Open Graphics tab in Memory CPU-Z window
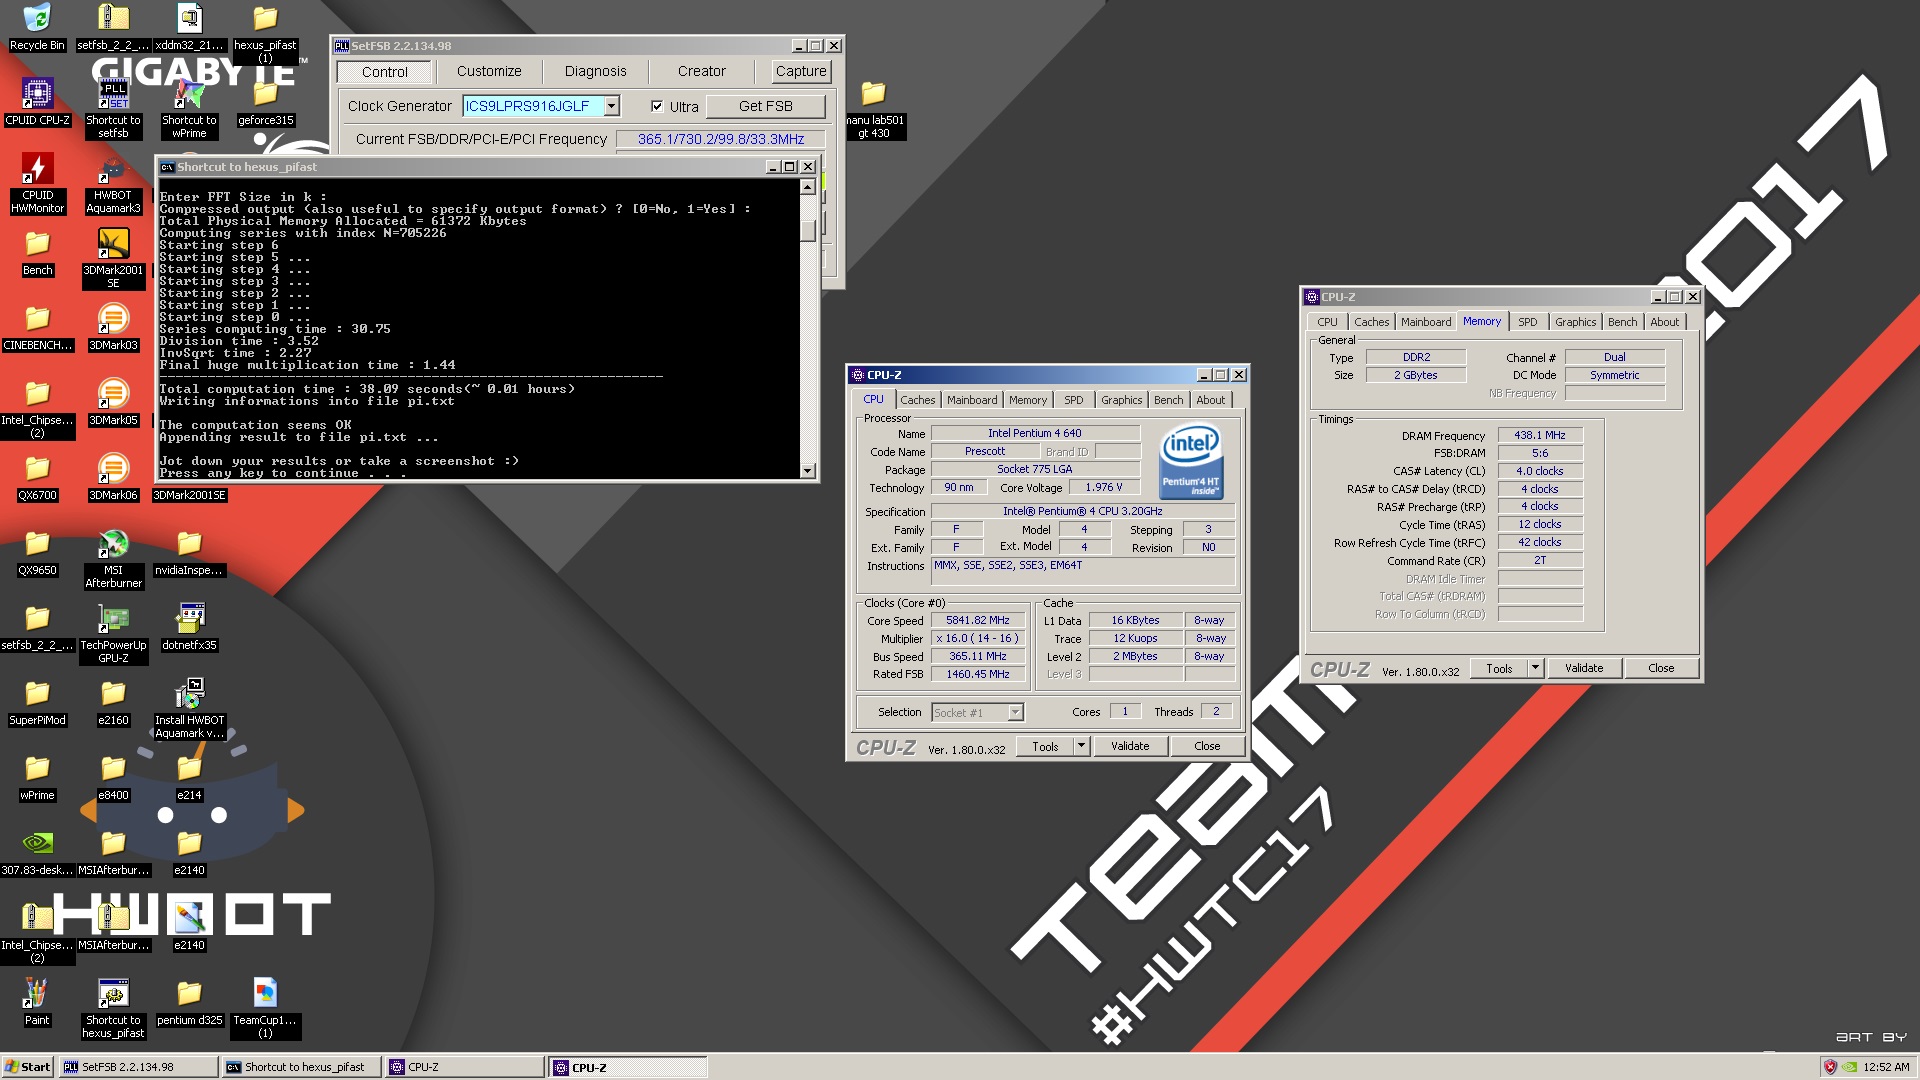The width and height of the screenshot is (1920, 1080). tap(1575, 322)
